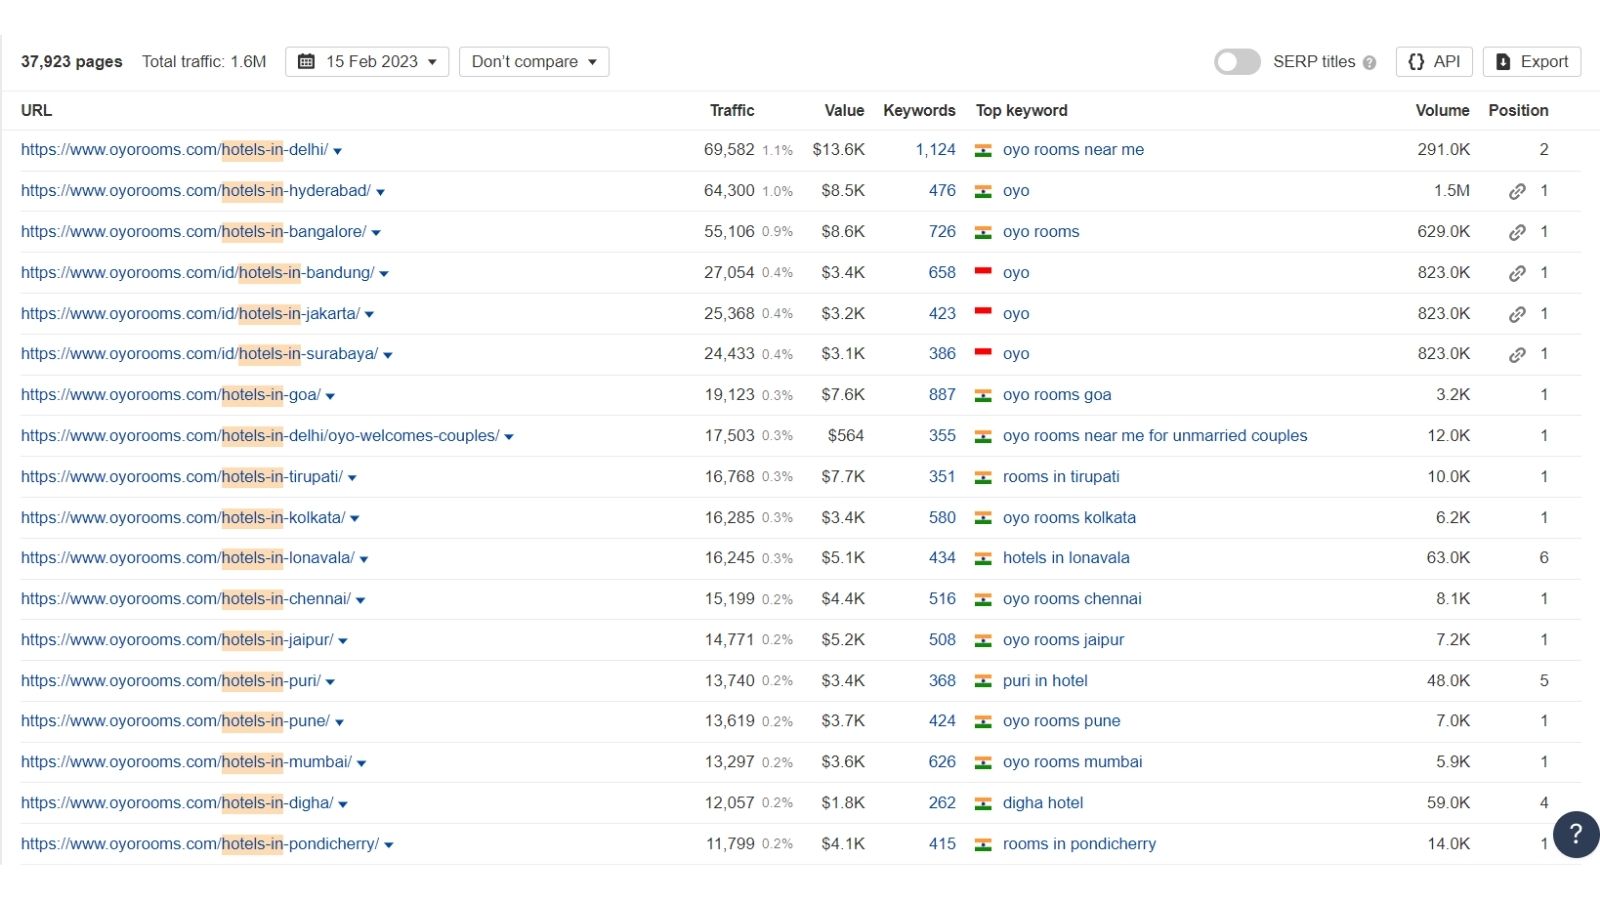Click sitelinks icon in surabaya row
Viewport: 1600px width, 900px height.
point(1517,354)
